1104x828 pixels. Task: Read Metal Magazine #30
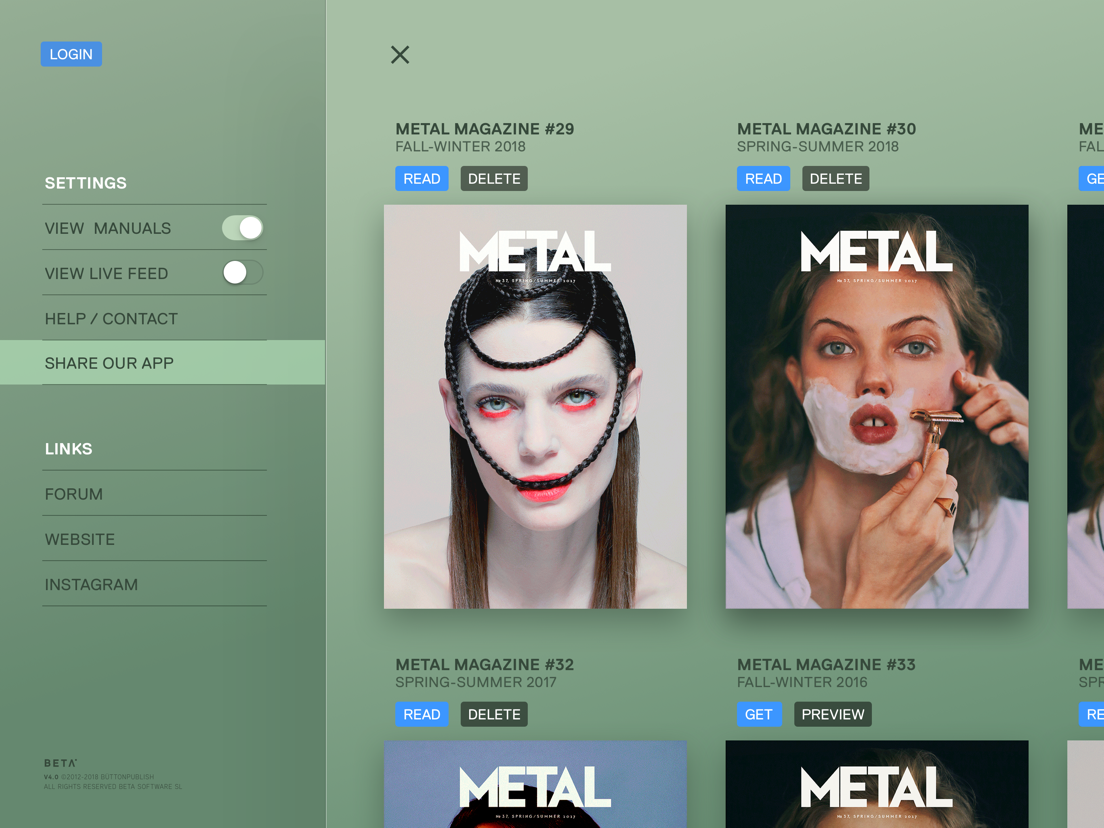(x=763, y=179)
